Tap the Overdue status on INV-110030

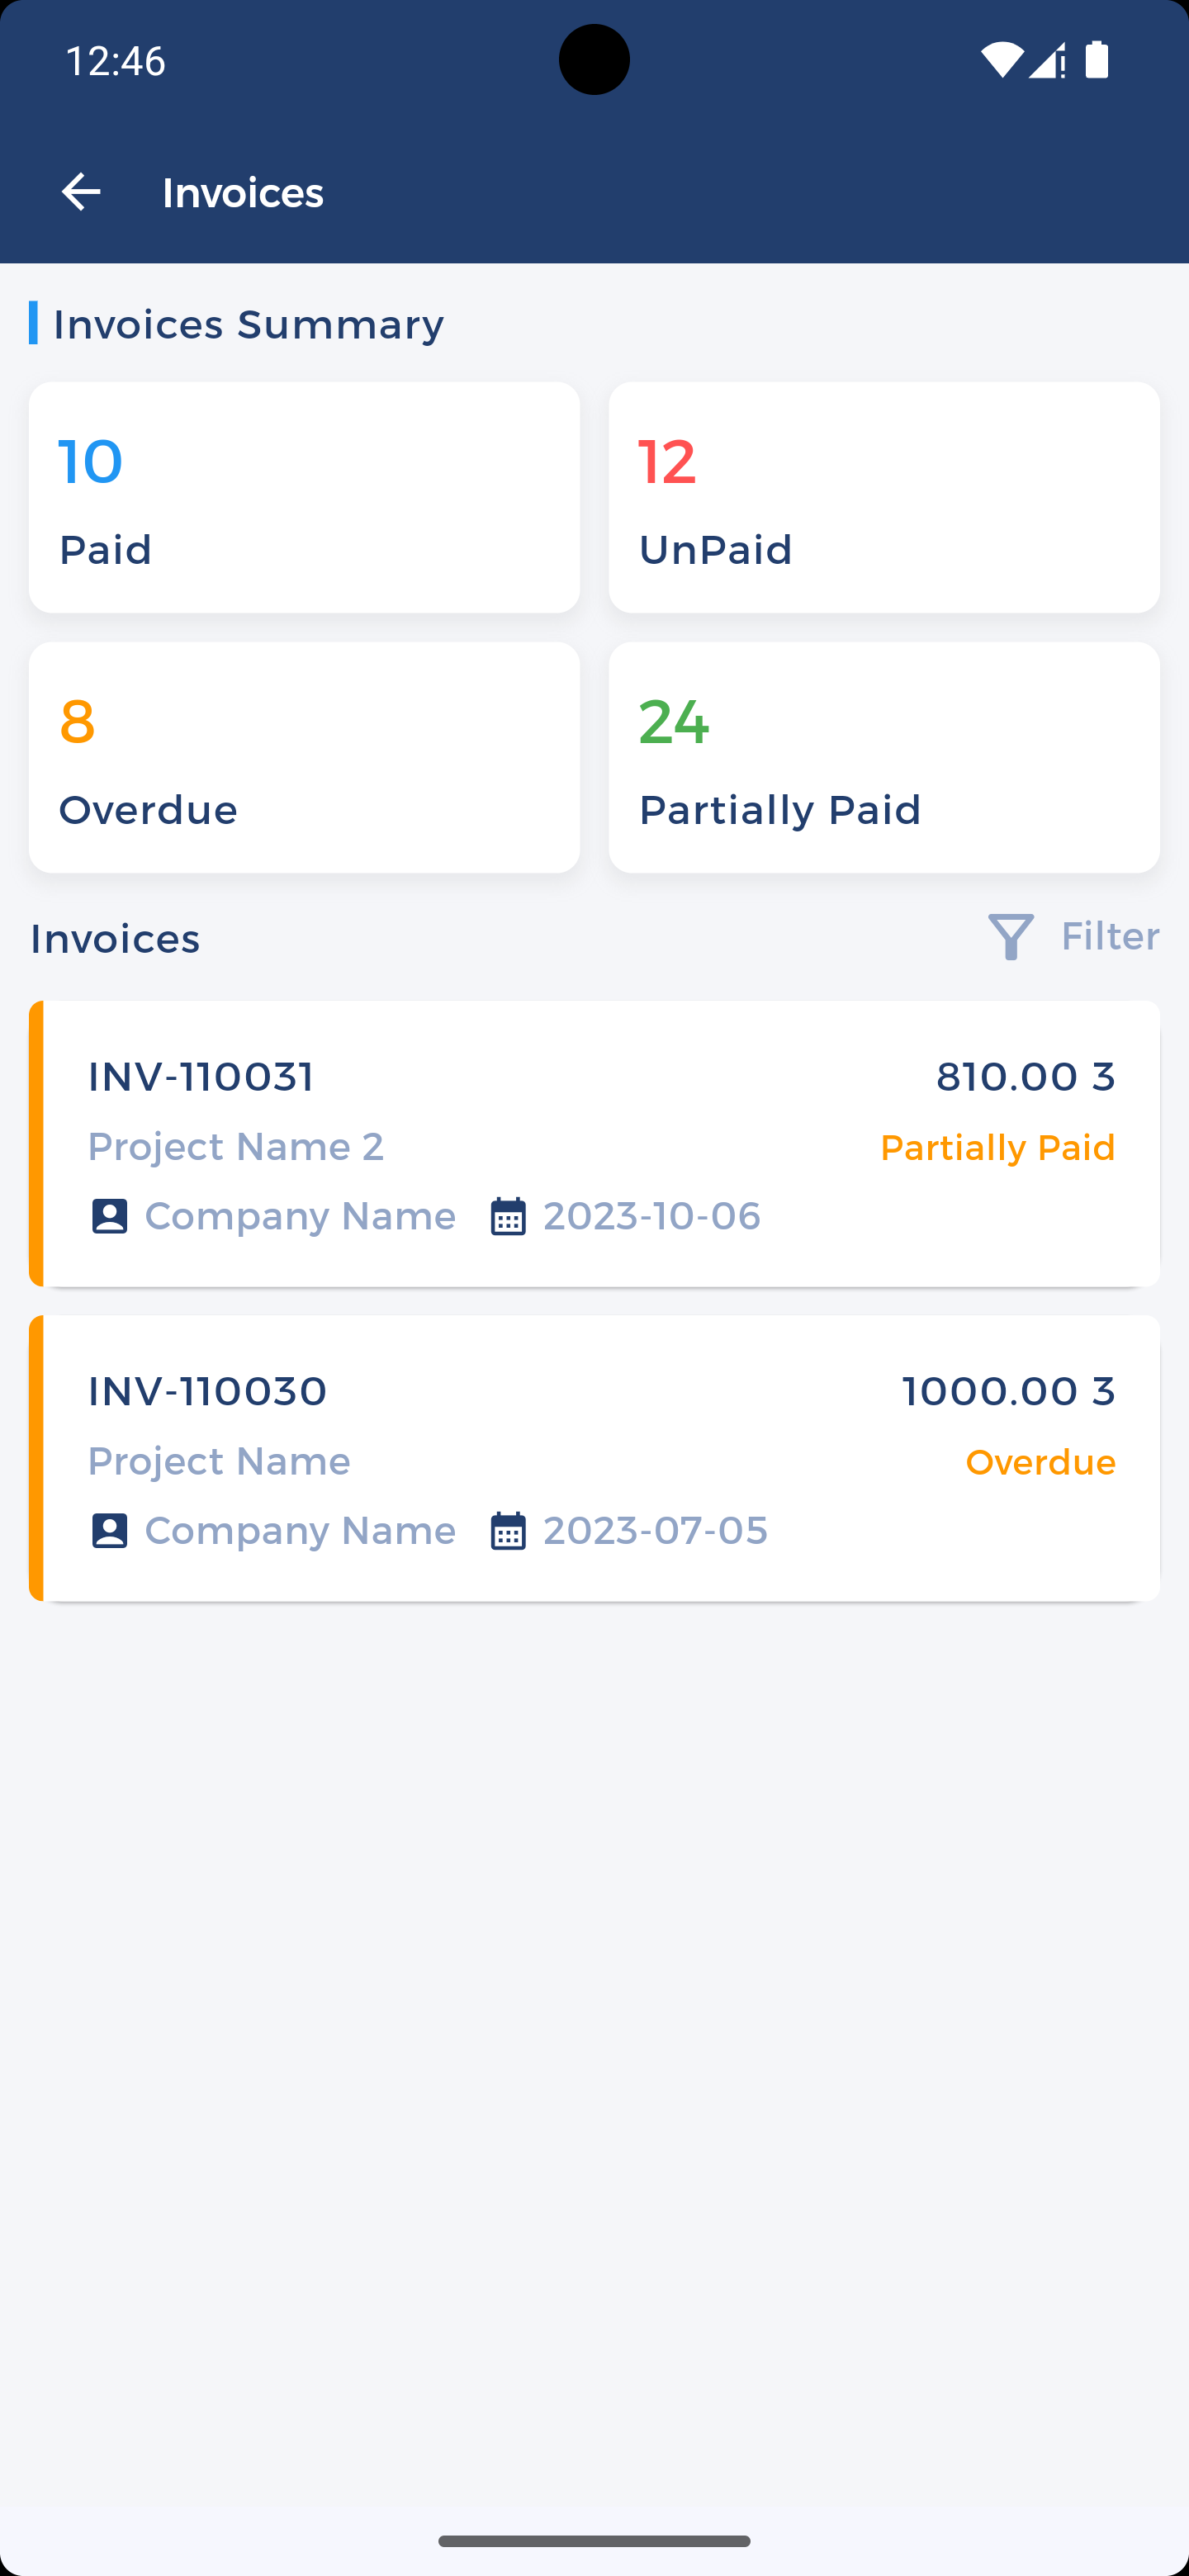coord(1040,1463)
